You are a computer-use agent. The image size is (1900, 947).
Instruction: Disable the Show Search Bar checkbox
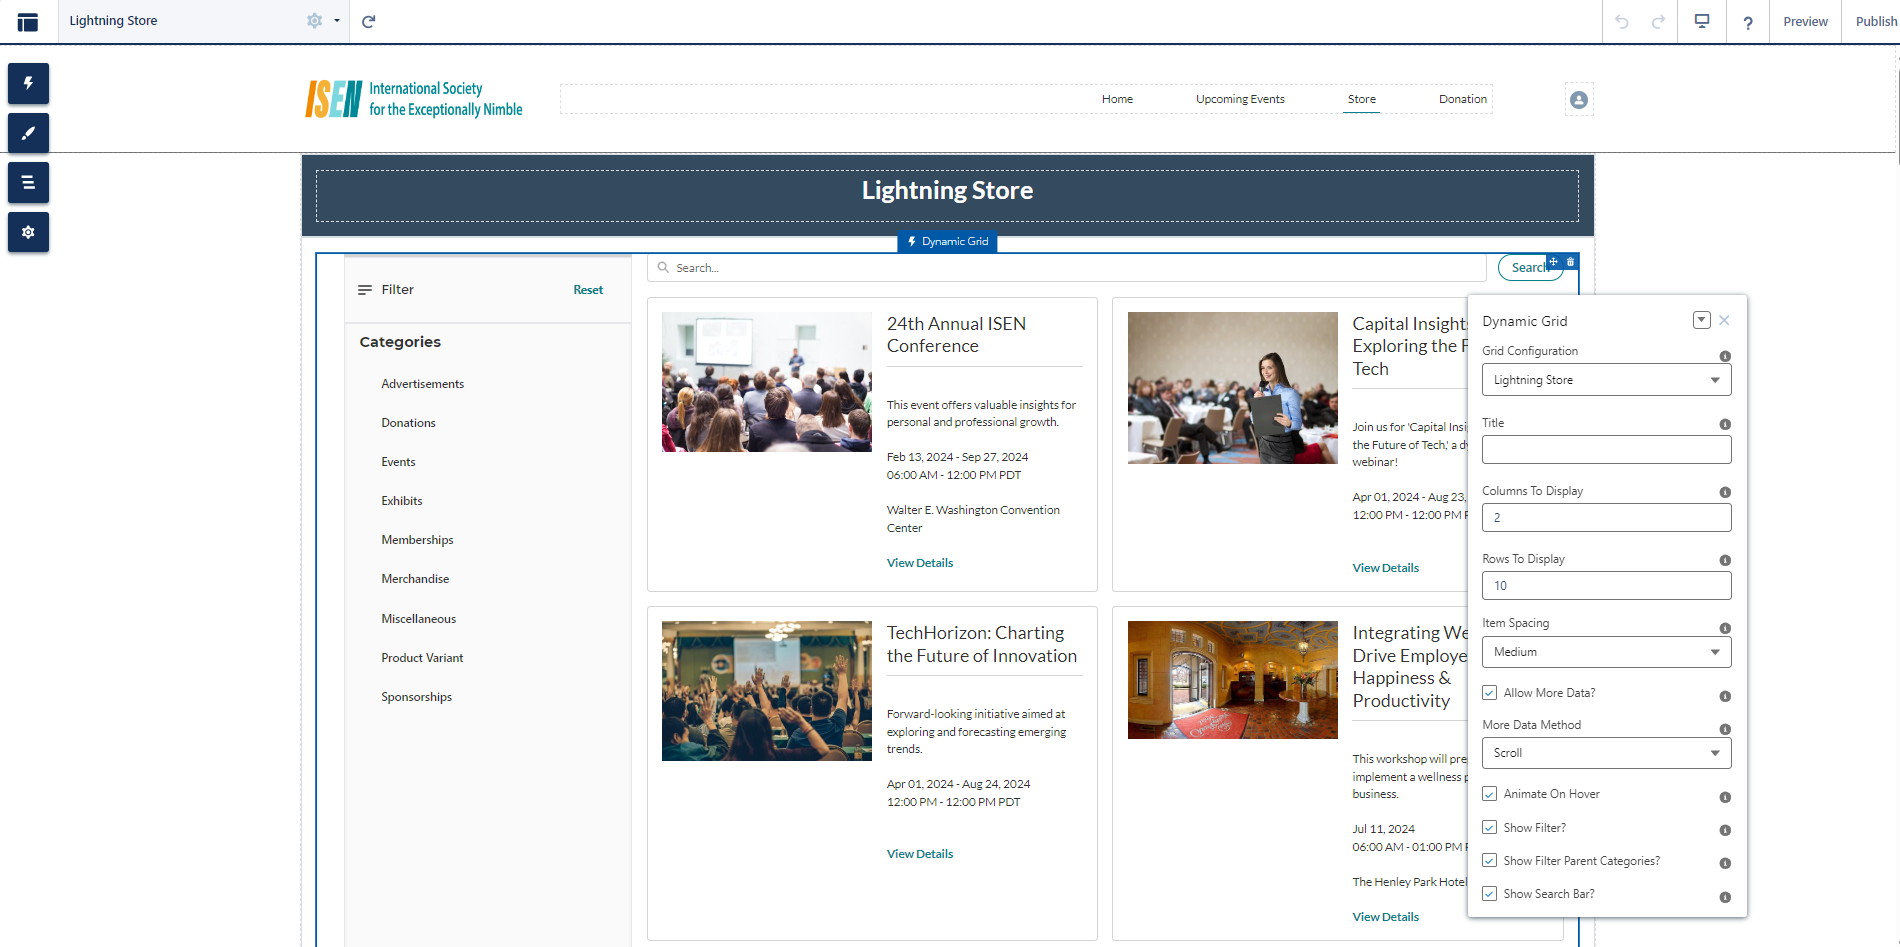coord(1489,894)
